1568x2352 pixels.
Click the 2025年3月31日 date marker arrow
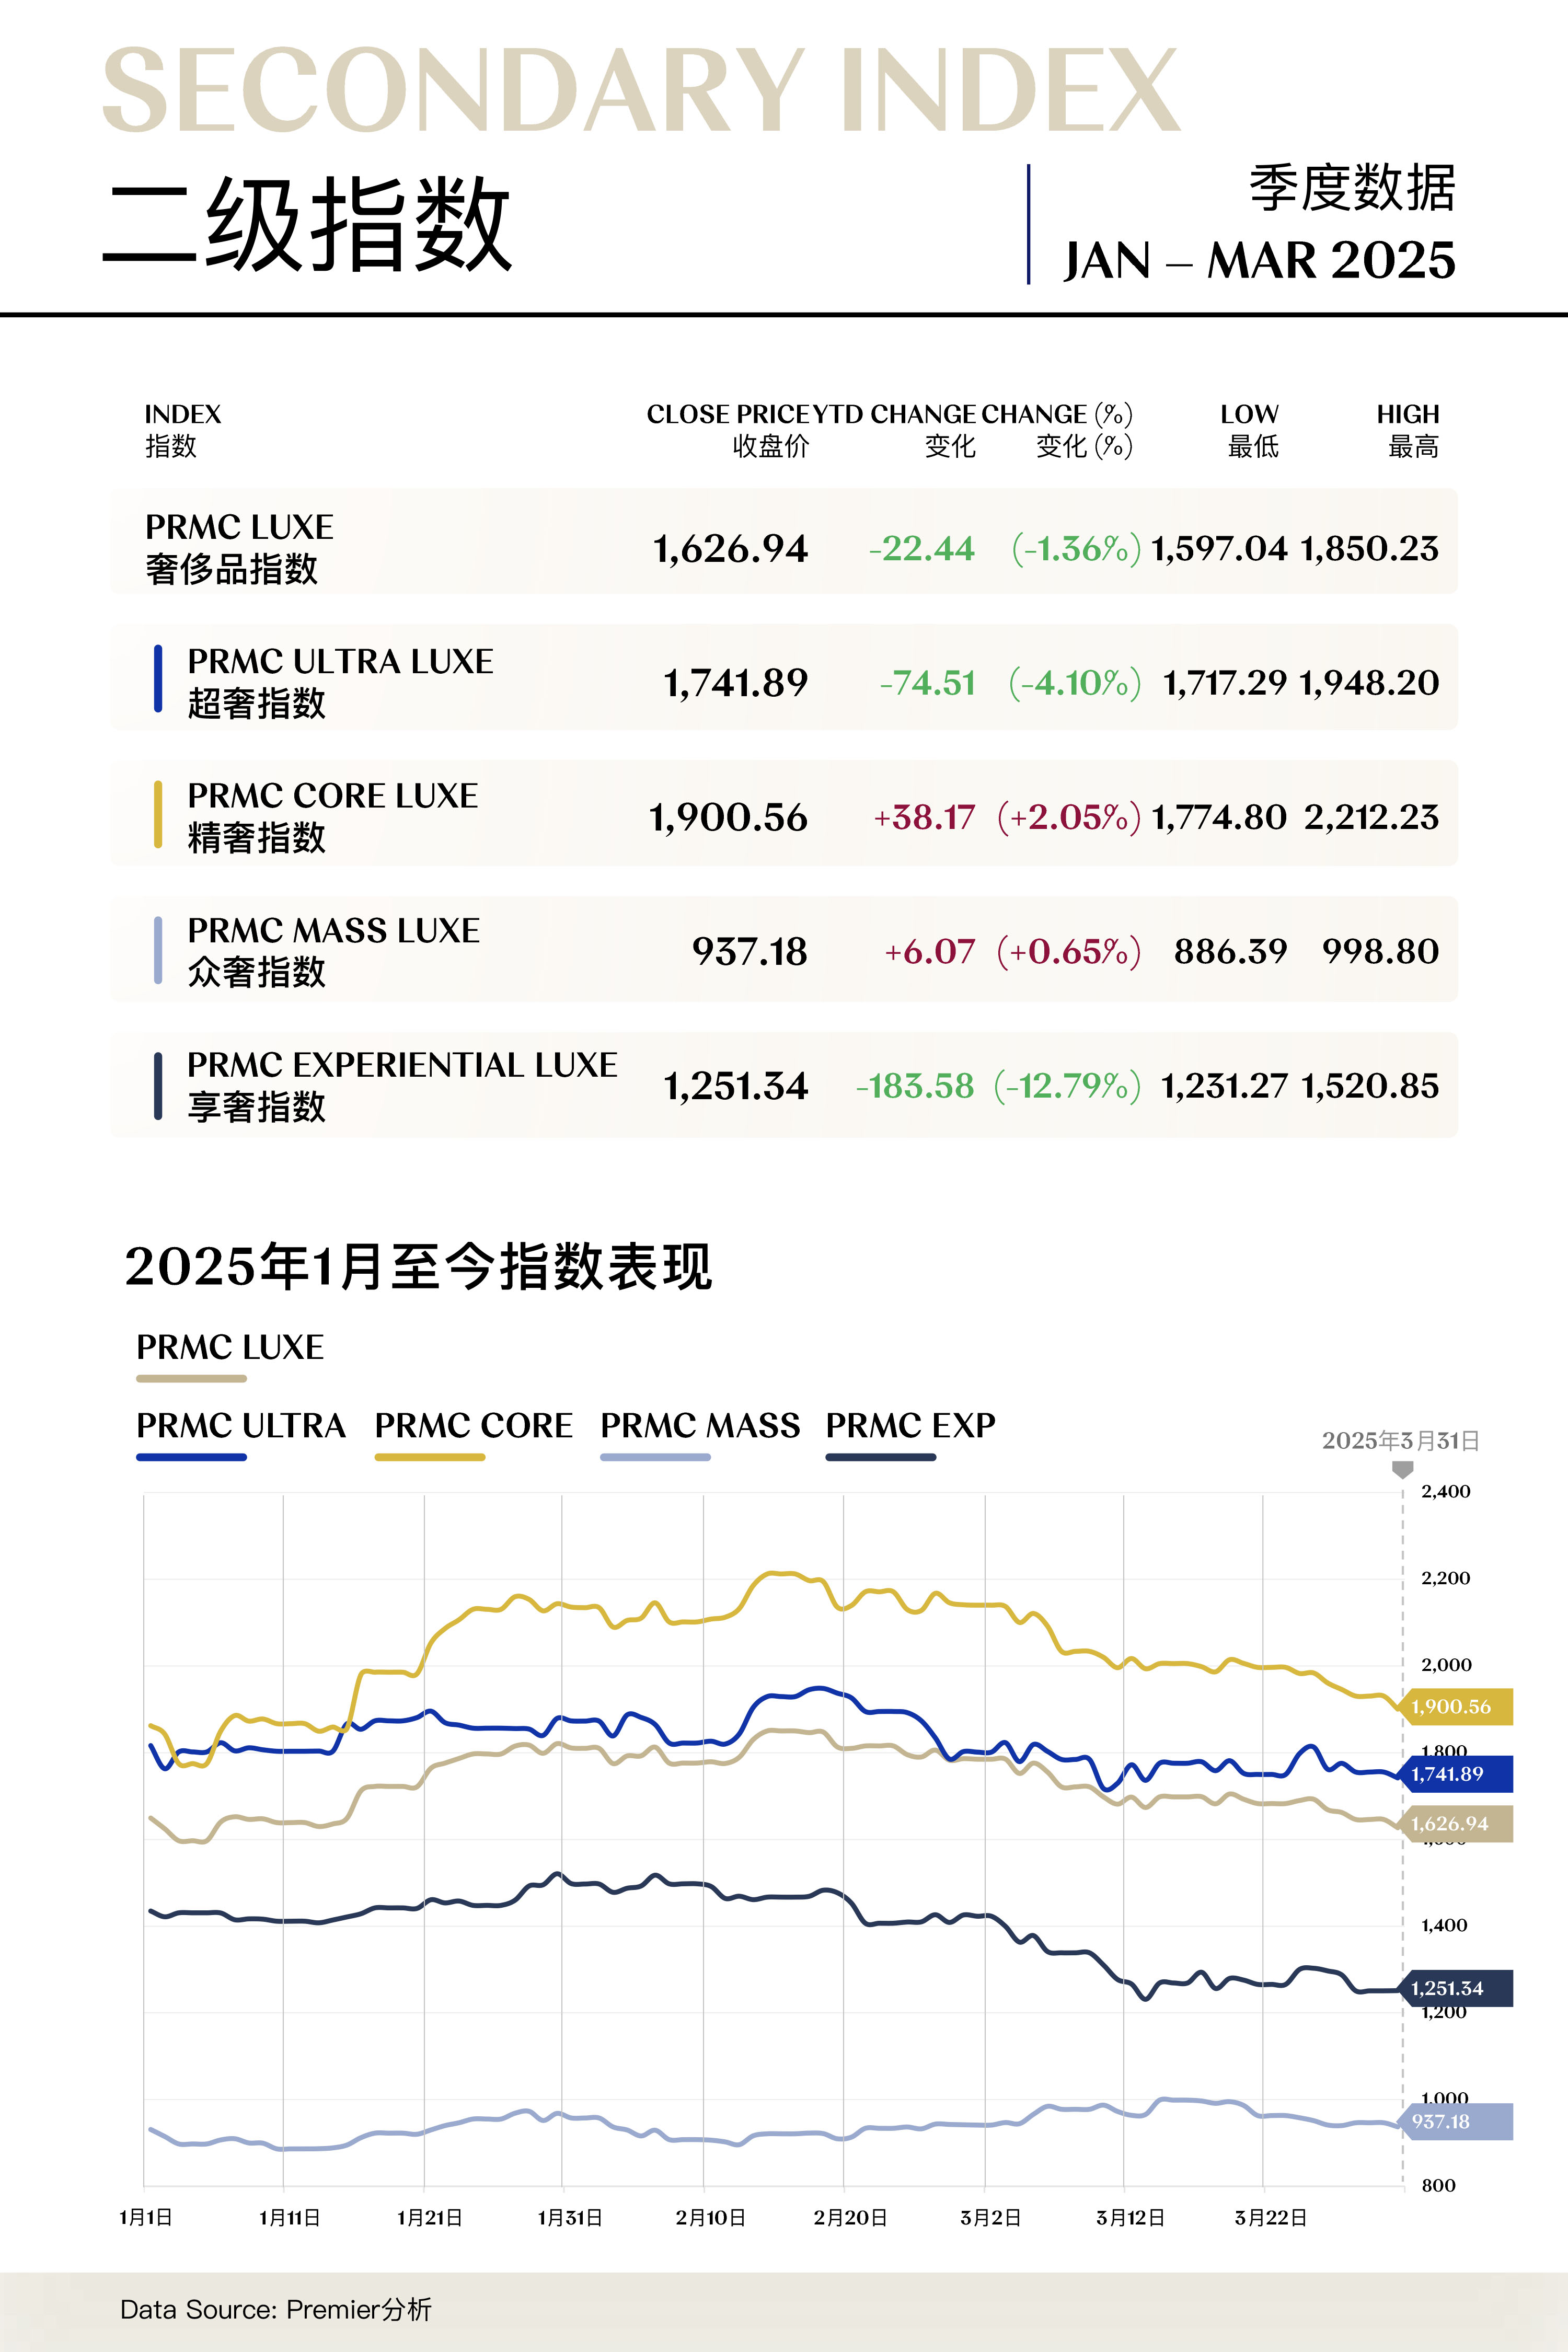coord(1403,1469)
